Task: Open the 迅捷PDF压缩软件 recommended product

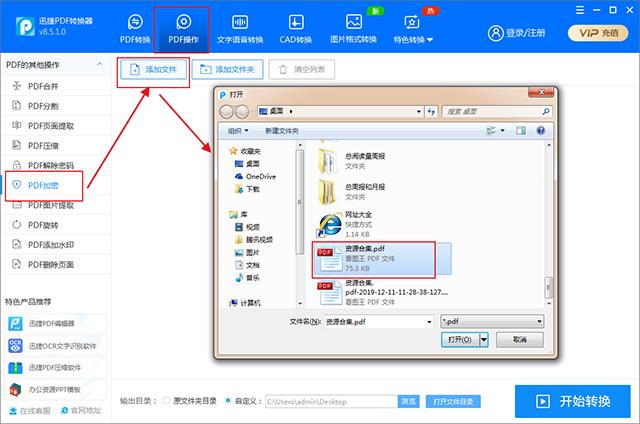Action: click(56, 368)
